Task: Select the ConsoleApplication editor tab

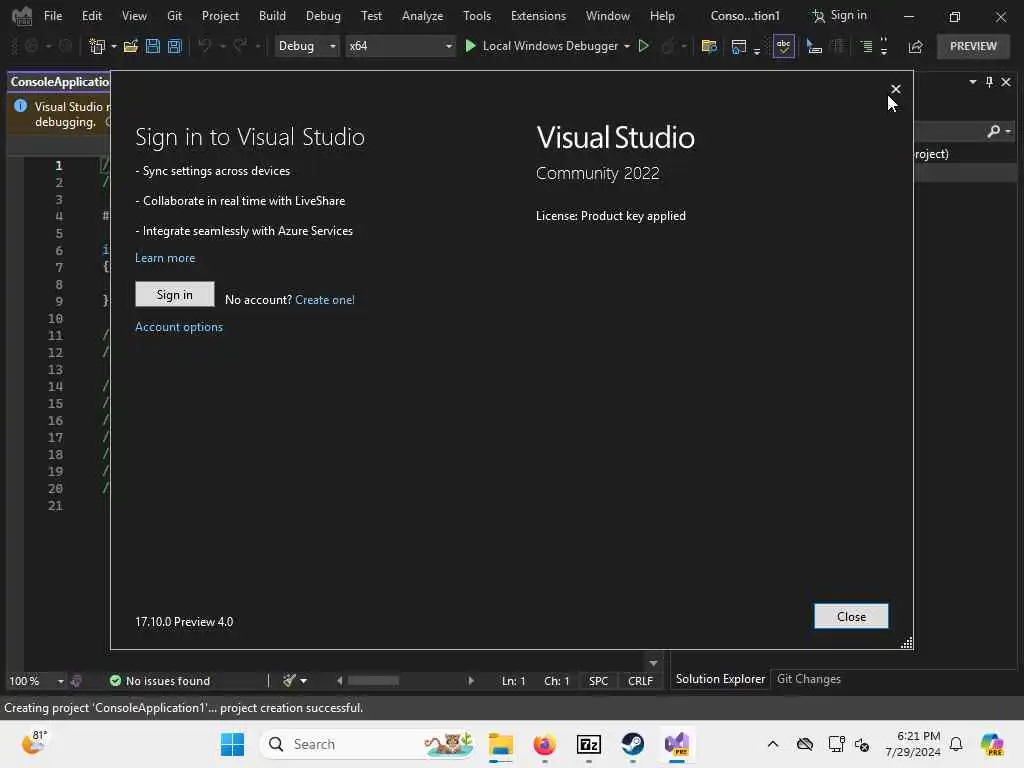Action: coord(59,82)
